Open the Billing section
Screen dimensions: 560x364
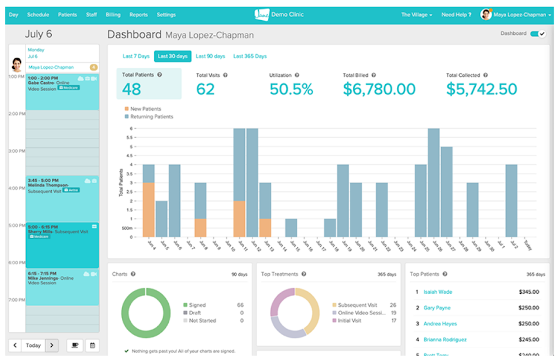point(113,15)
